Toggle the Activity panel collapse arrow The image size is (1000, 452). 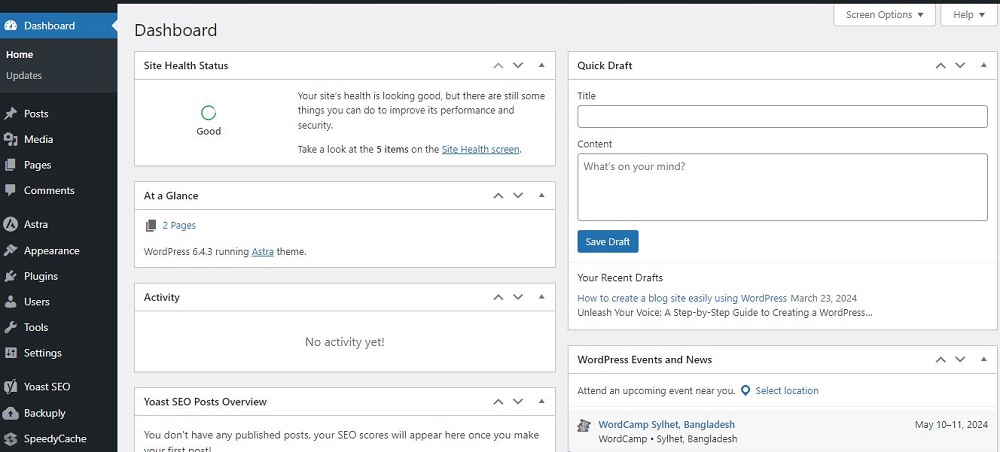click(x=541, y=297)
